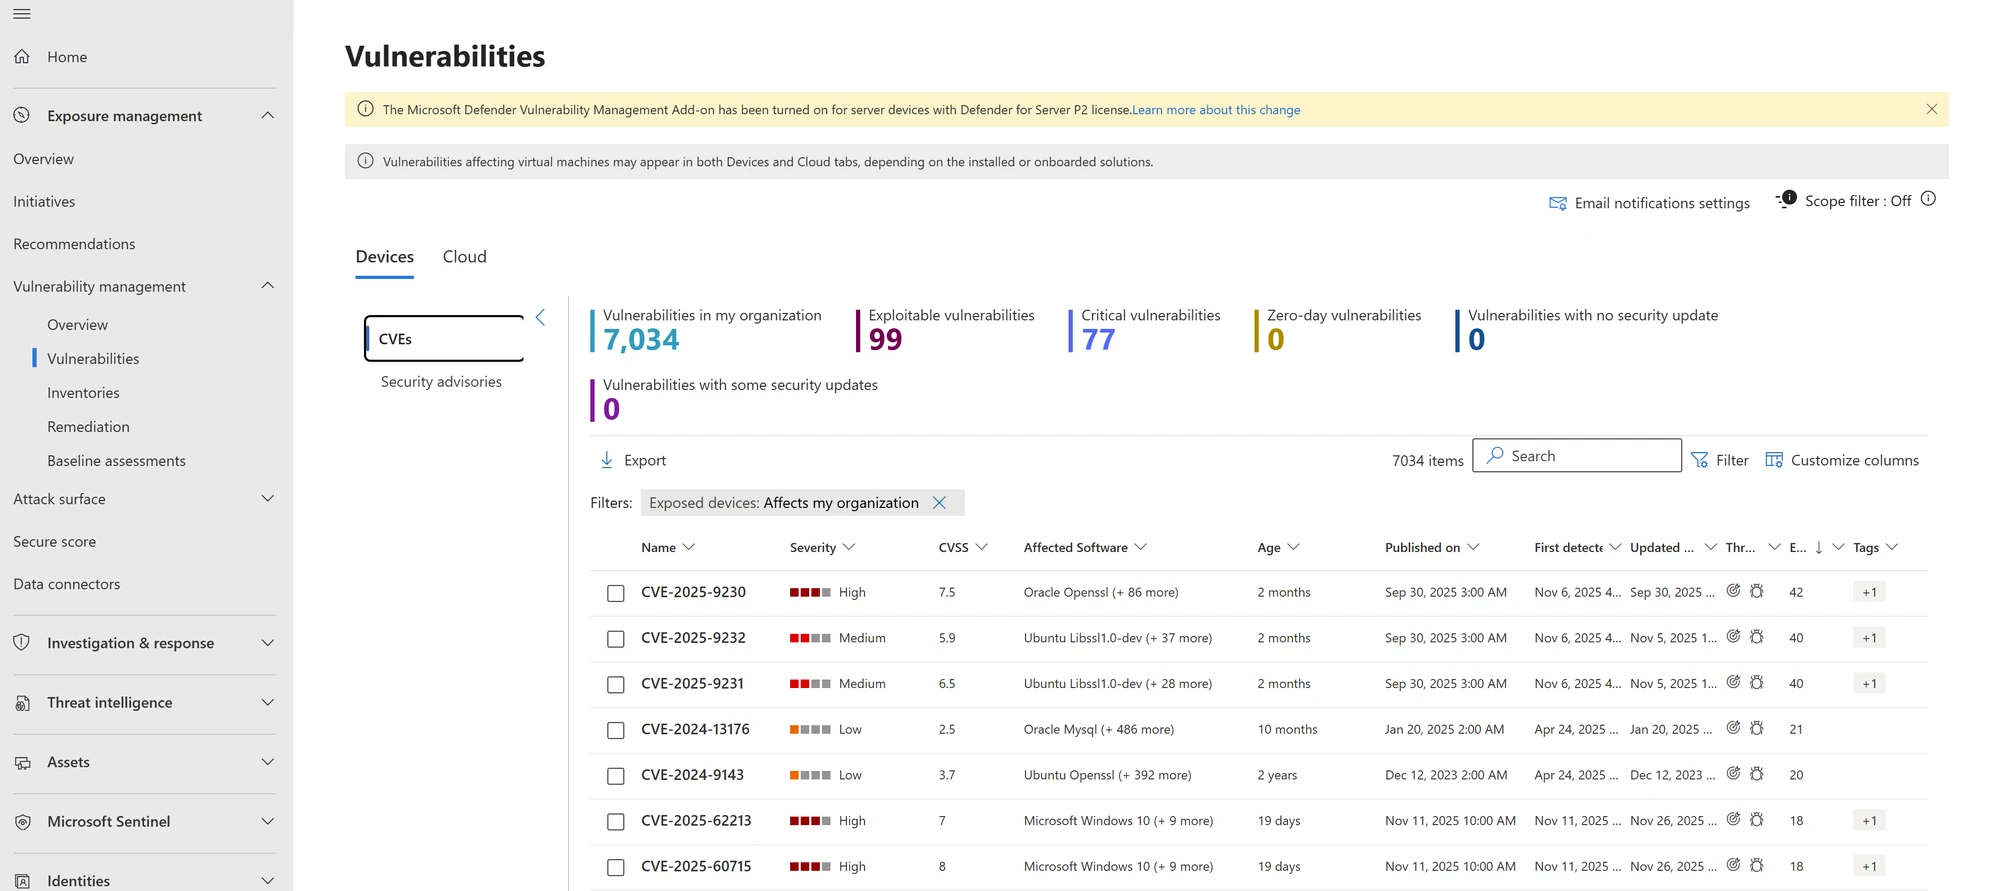
Task: Click the Customize columns icon
Action: pyautogui.click(x=1774, y=460)
